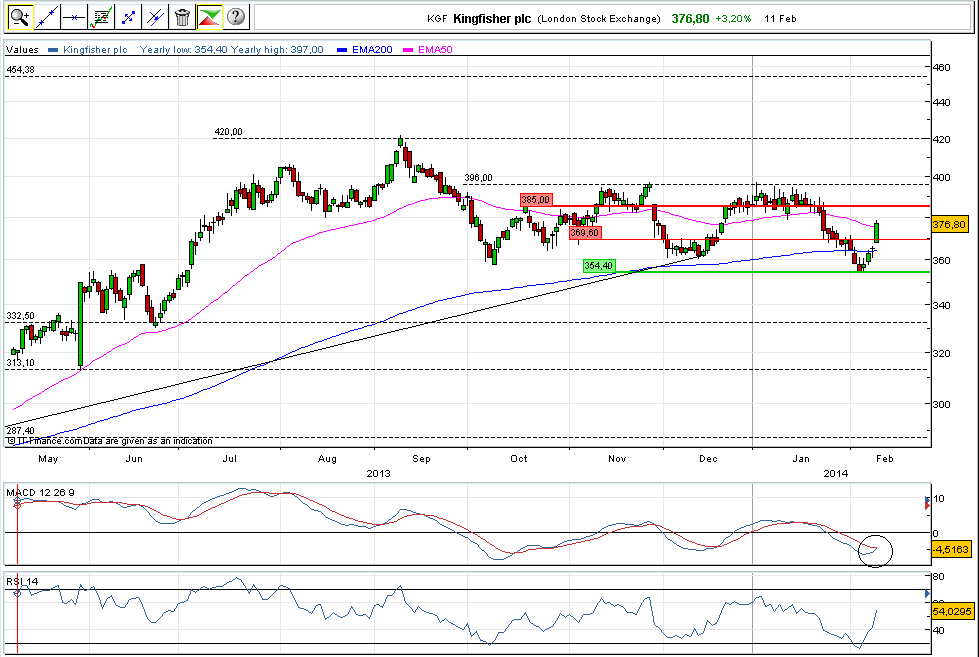Select the trend line drawing tool

tap(47, 17)
